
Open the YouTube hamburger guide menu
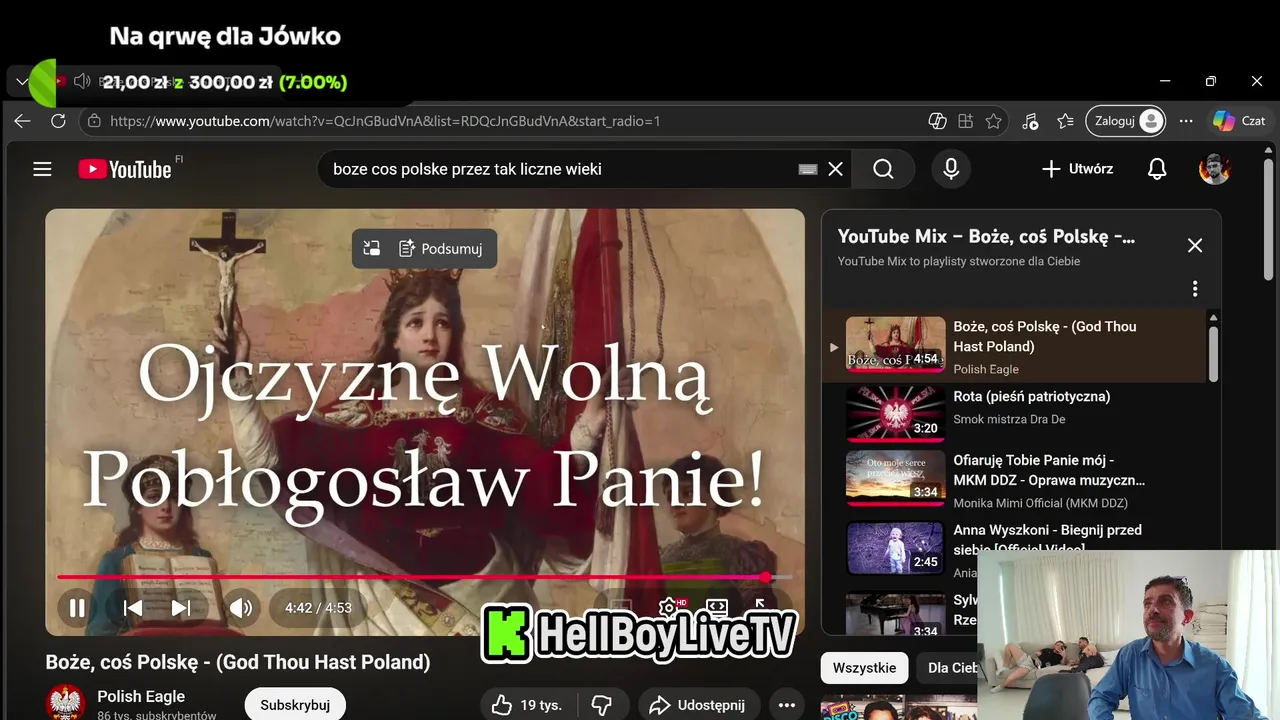[42, 169]
